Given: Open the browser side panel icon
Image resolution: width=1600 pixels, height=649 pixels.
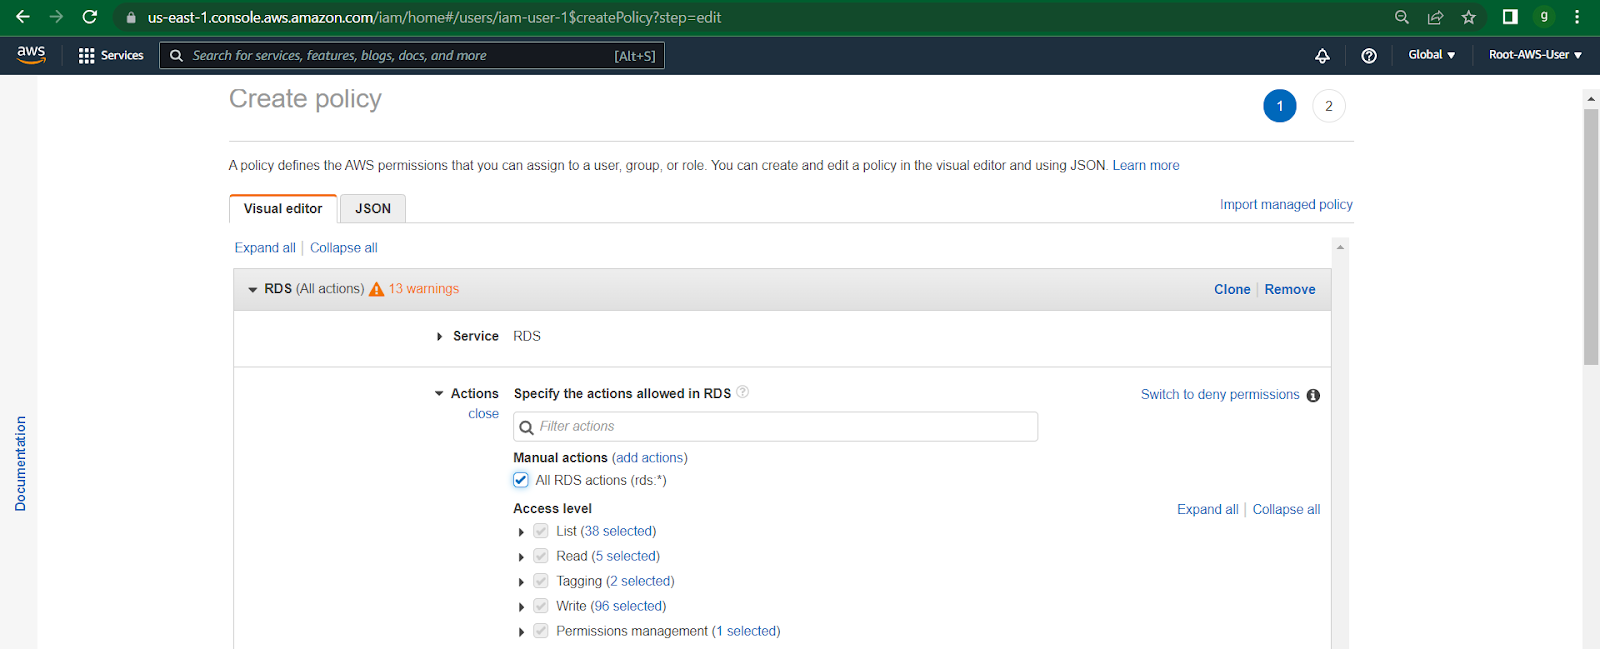Looking at the screenshot, I should coord(1510,17).
